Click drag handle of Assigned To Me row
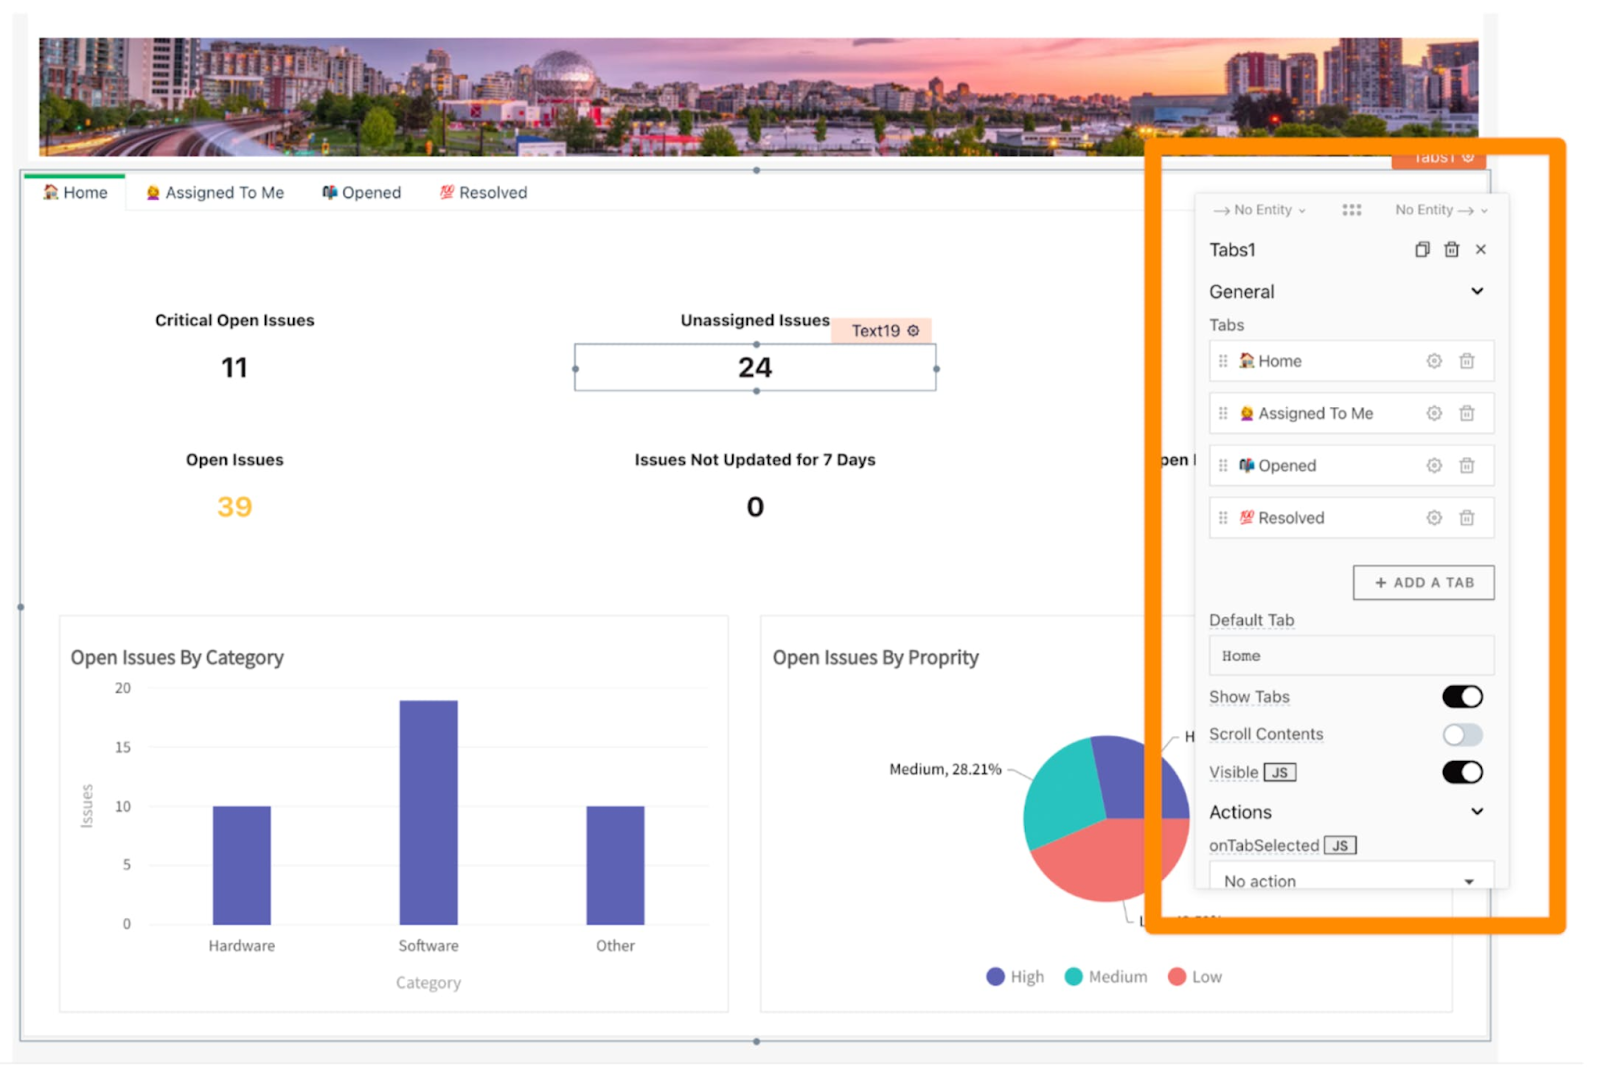The height and width of the screenshot is (1075, 1600). pos(1223,413)
